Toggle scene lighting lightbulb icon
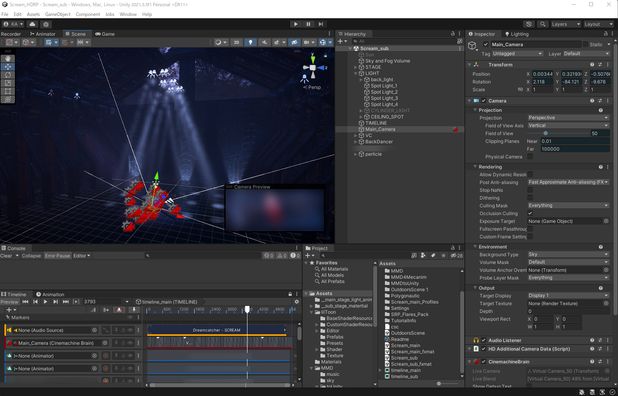Viewport: 618px width, 396px height. click(250, 42)
